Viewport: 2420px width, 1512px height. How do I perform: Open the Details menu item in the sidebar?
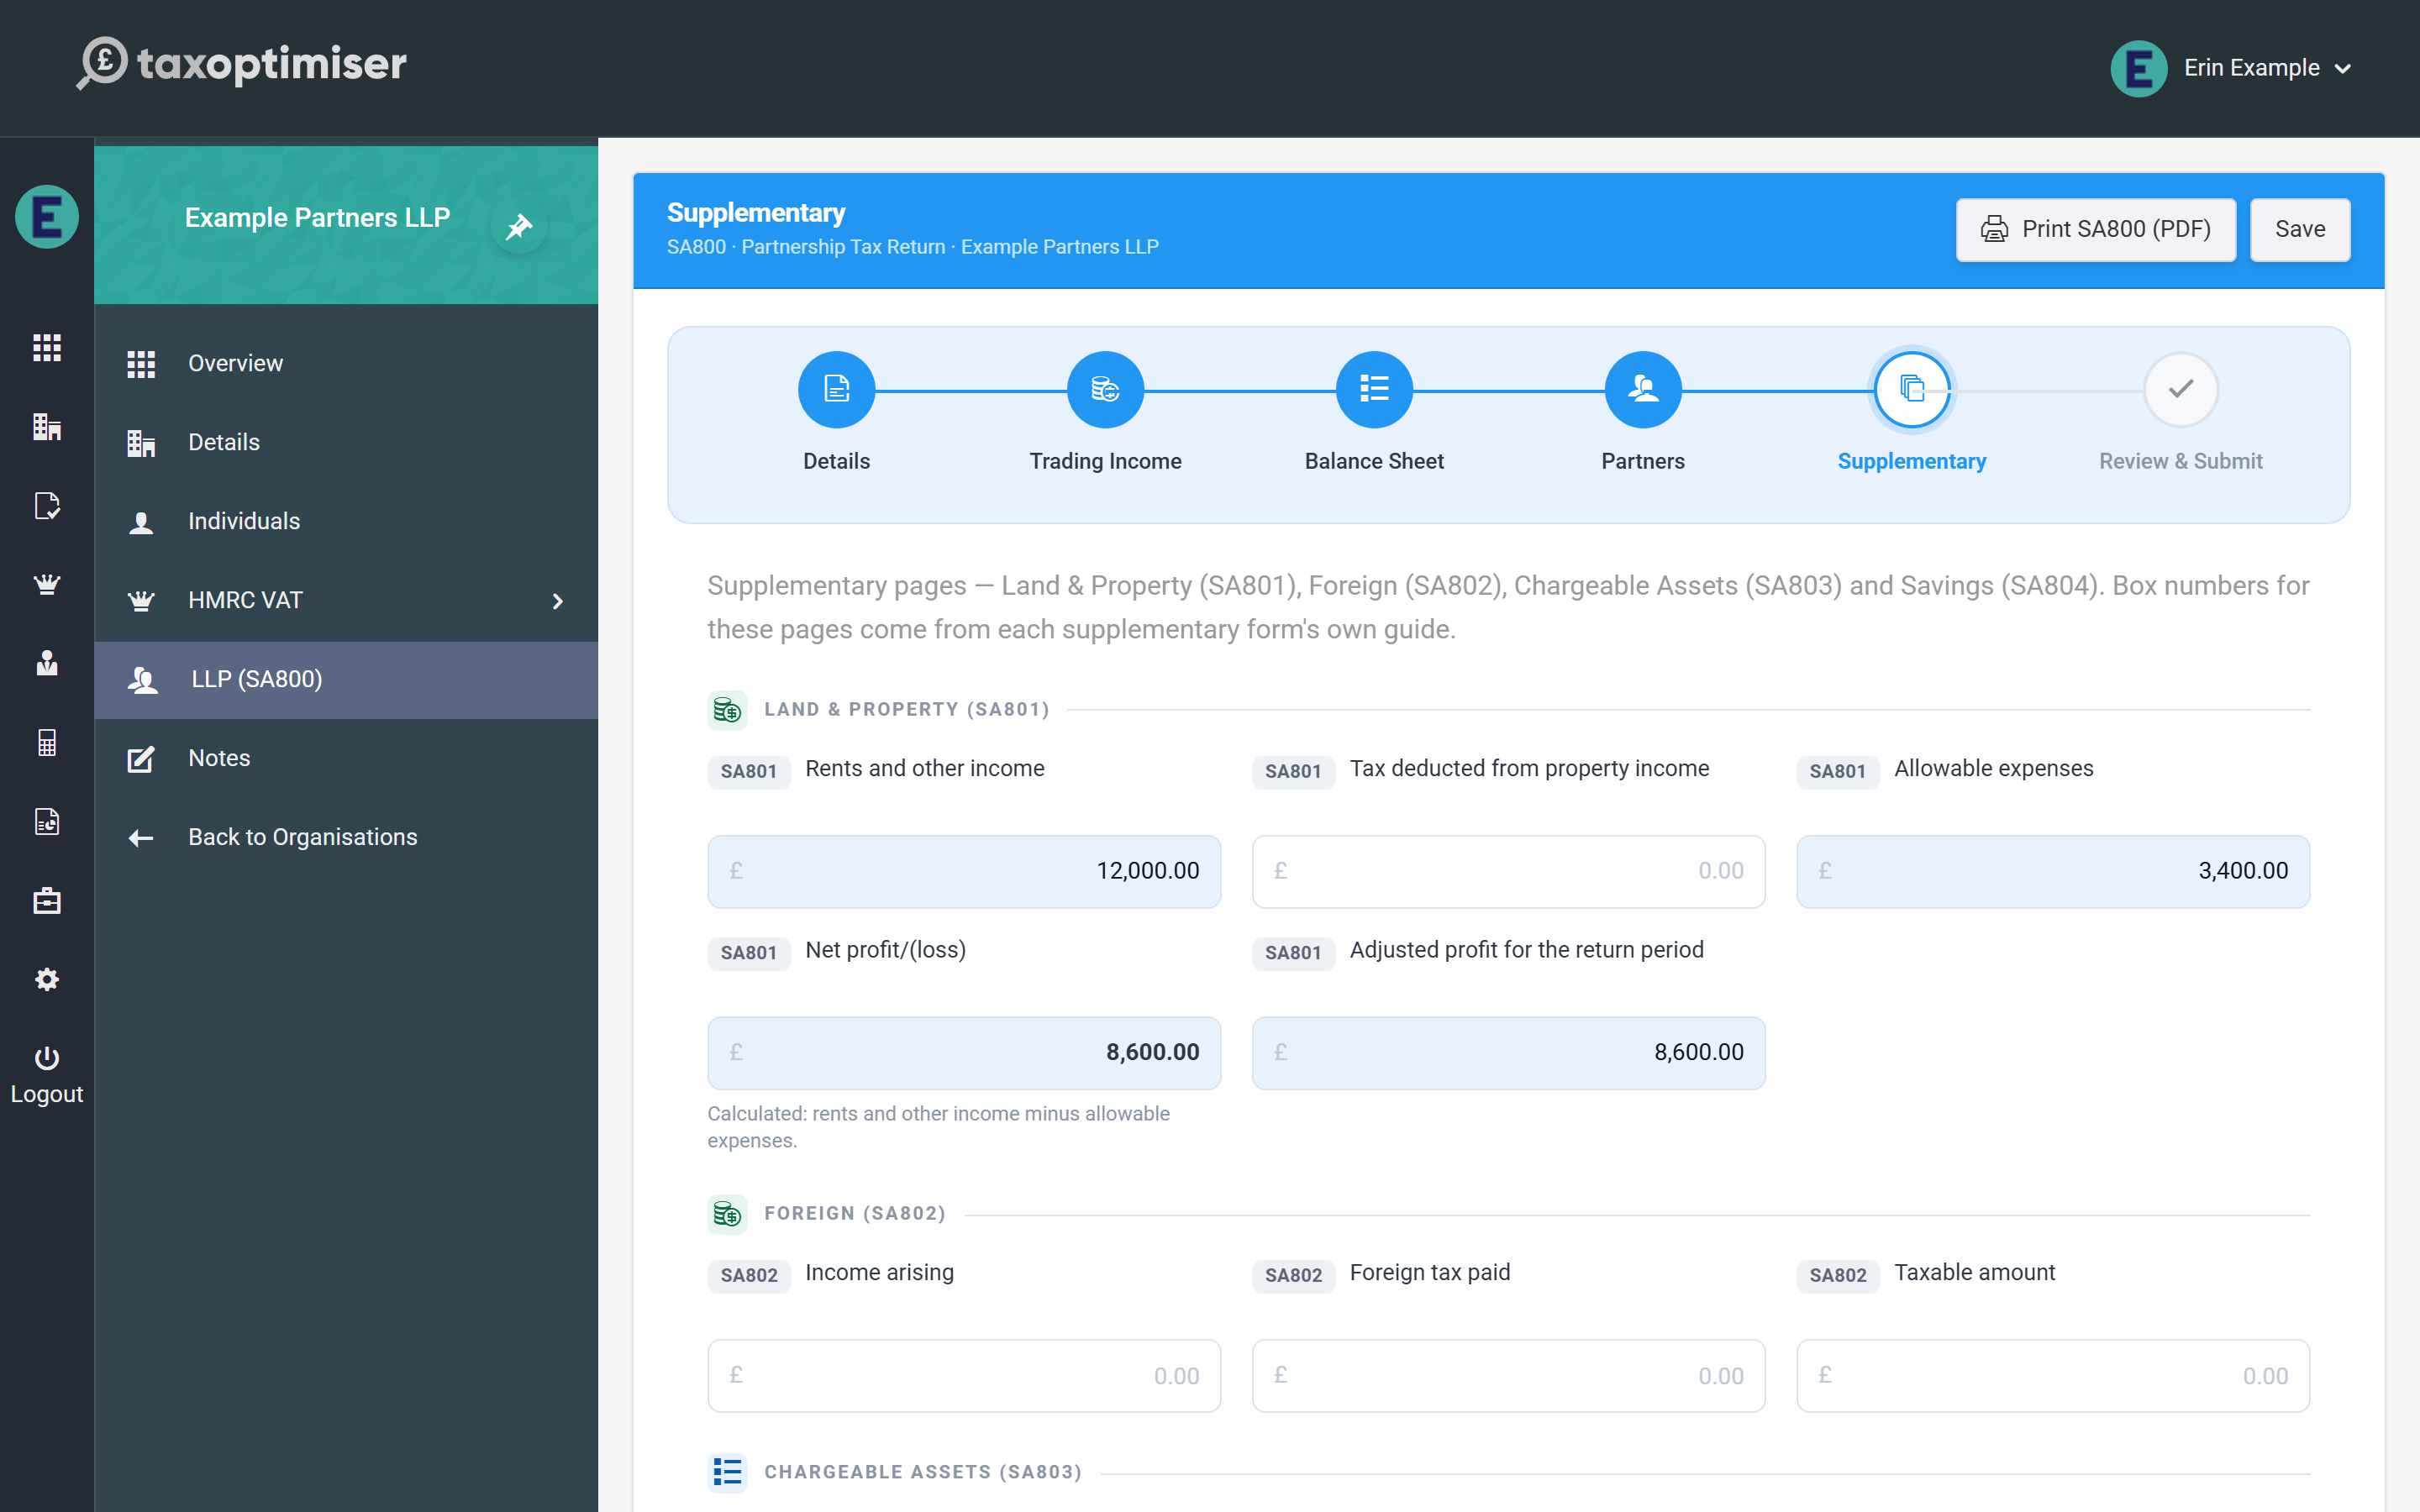click(x=346, y=442)
